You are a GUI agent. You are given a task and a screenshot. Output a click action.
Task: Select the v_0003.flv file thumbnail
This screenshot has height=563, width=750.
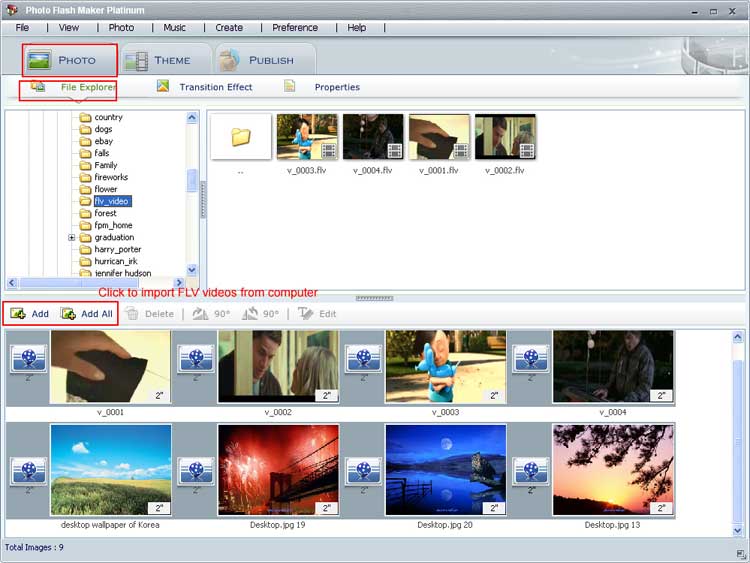tap(307, 137)
